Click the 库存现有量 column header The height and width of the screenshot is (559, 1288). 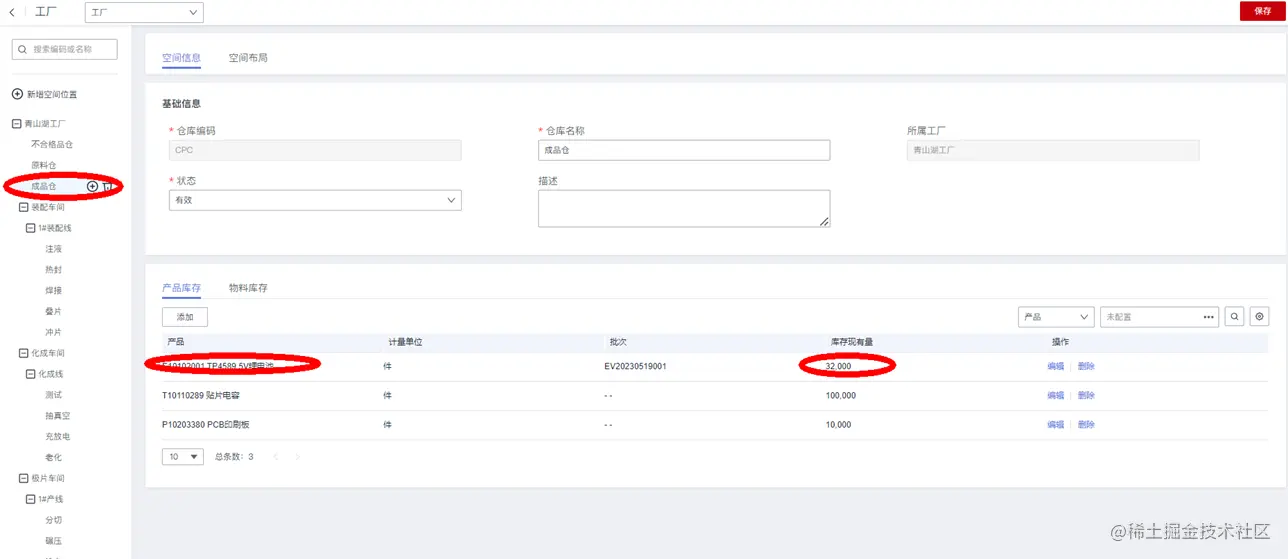pyautogui.click(x=850, y=342)
